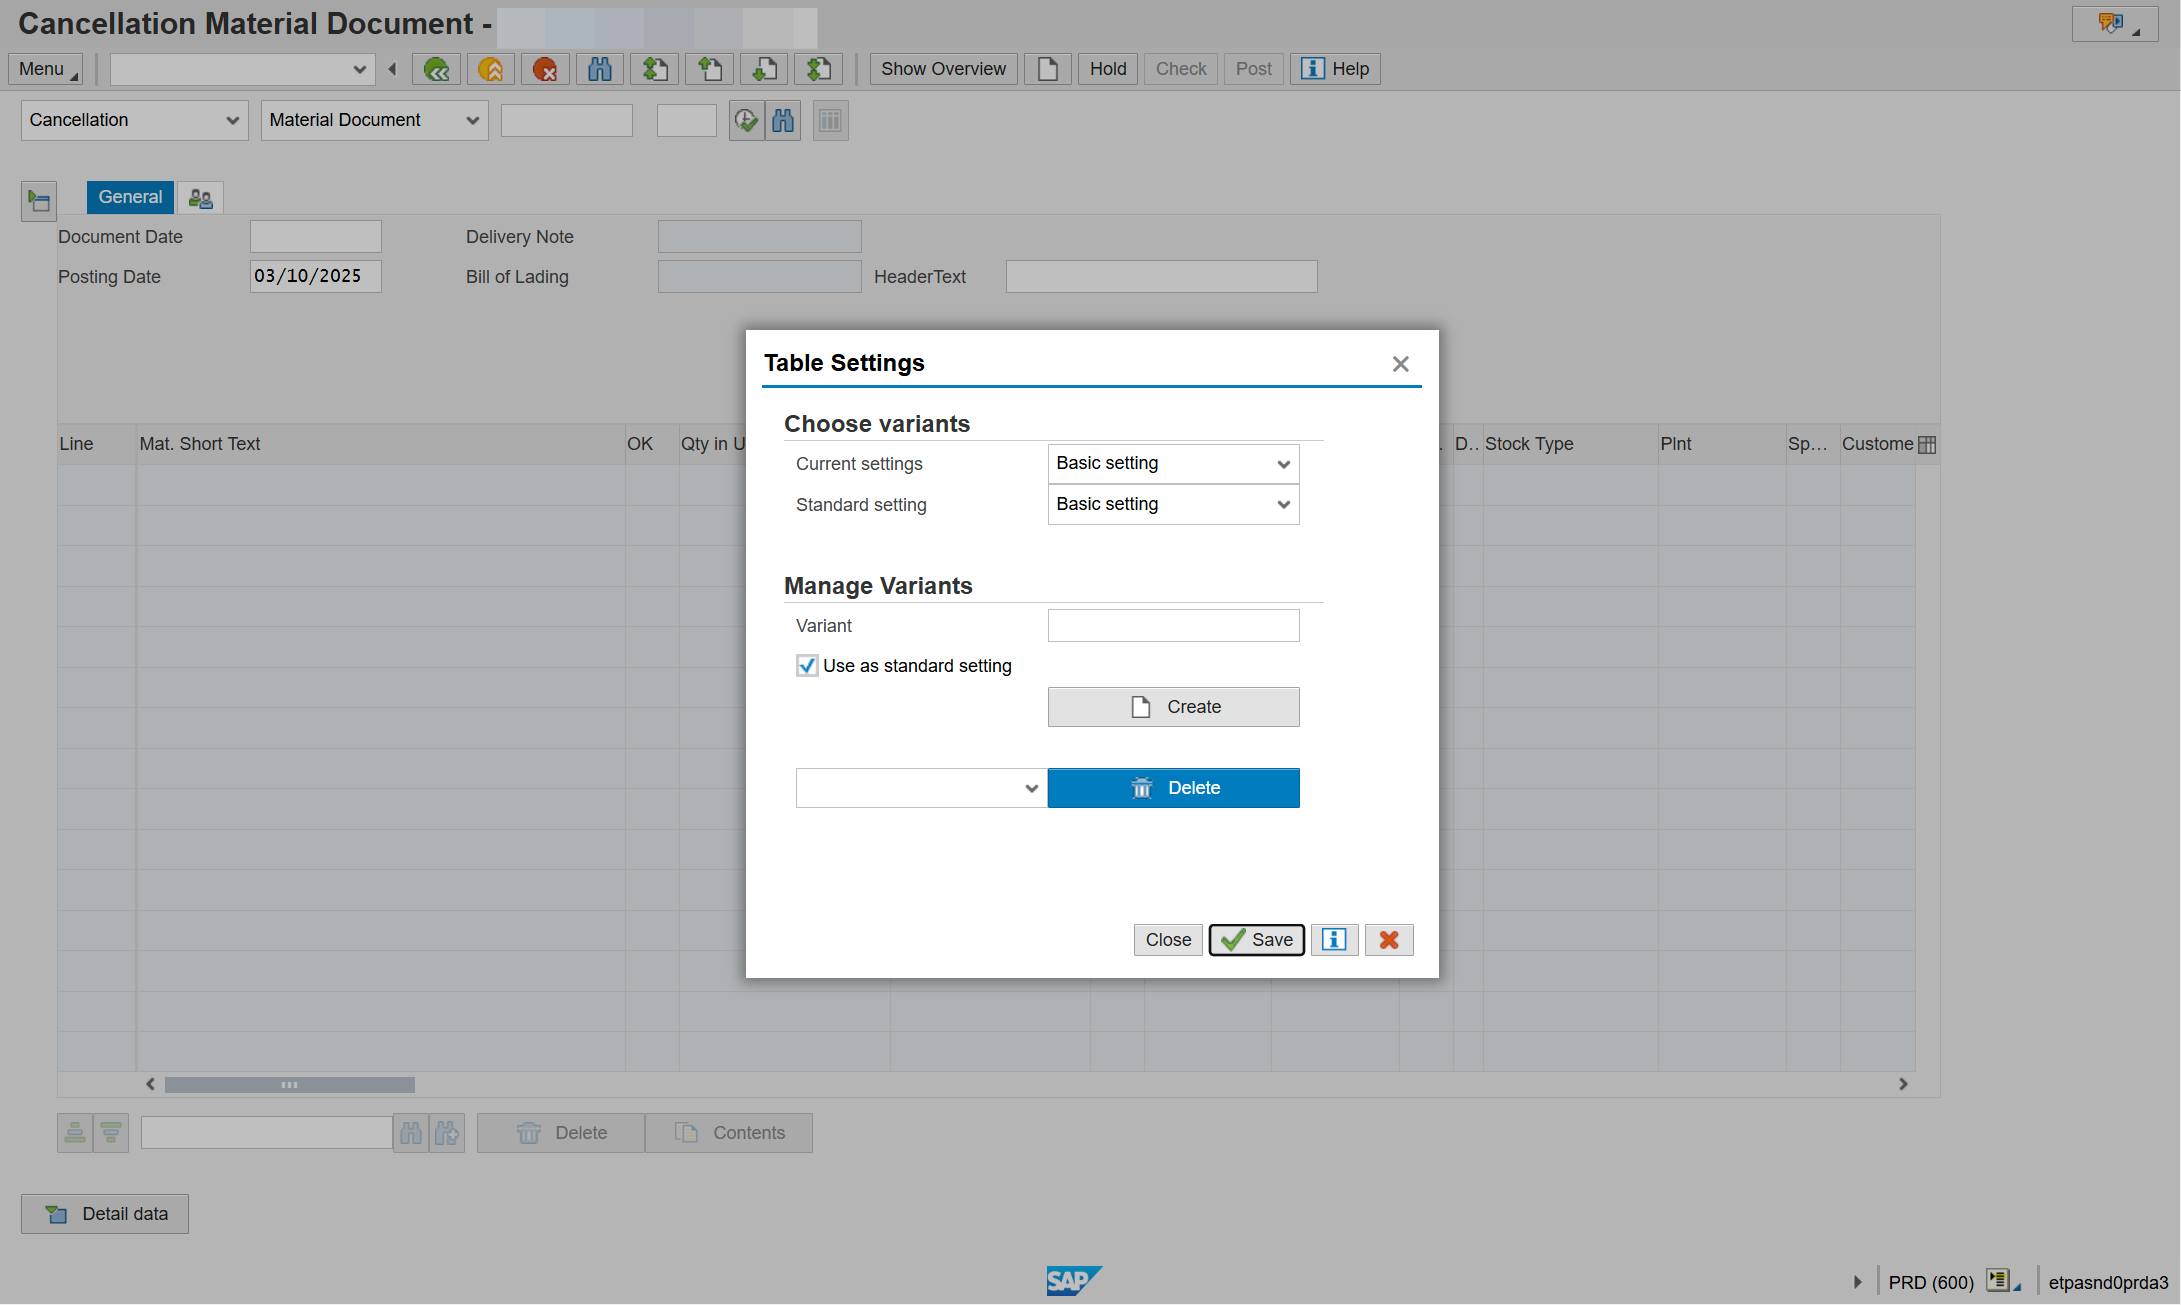
Task: Click the status bar system info icon
Action: [x=2002, y=1281]
